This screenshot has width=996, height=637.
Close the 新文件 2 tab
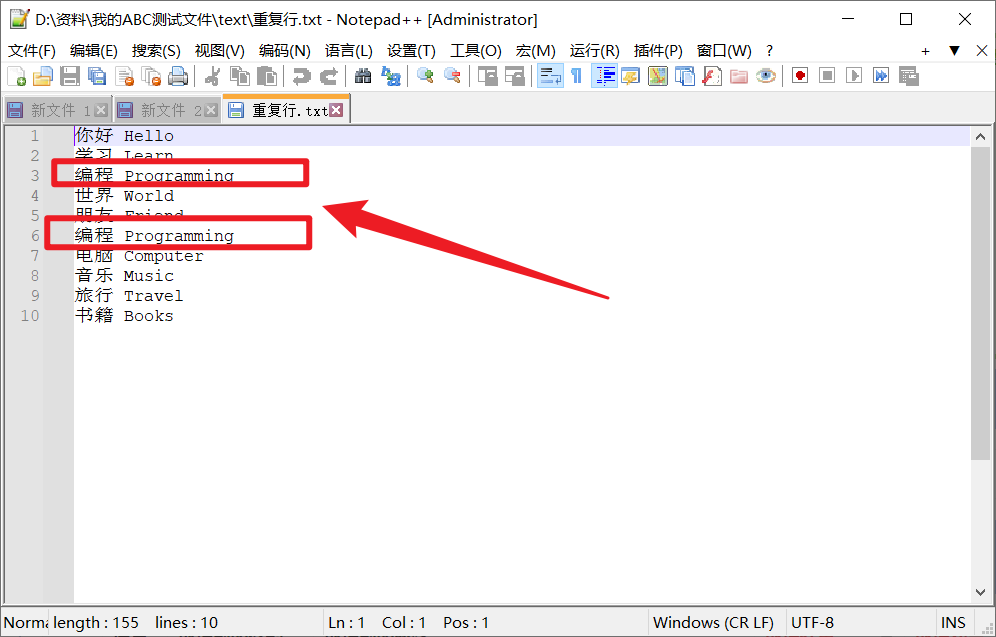(x=211, y=111)
